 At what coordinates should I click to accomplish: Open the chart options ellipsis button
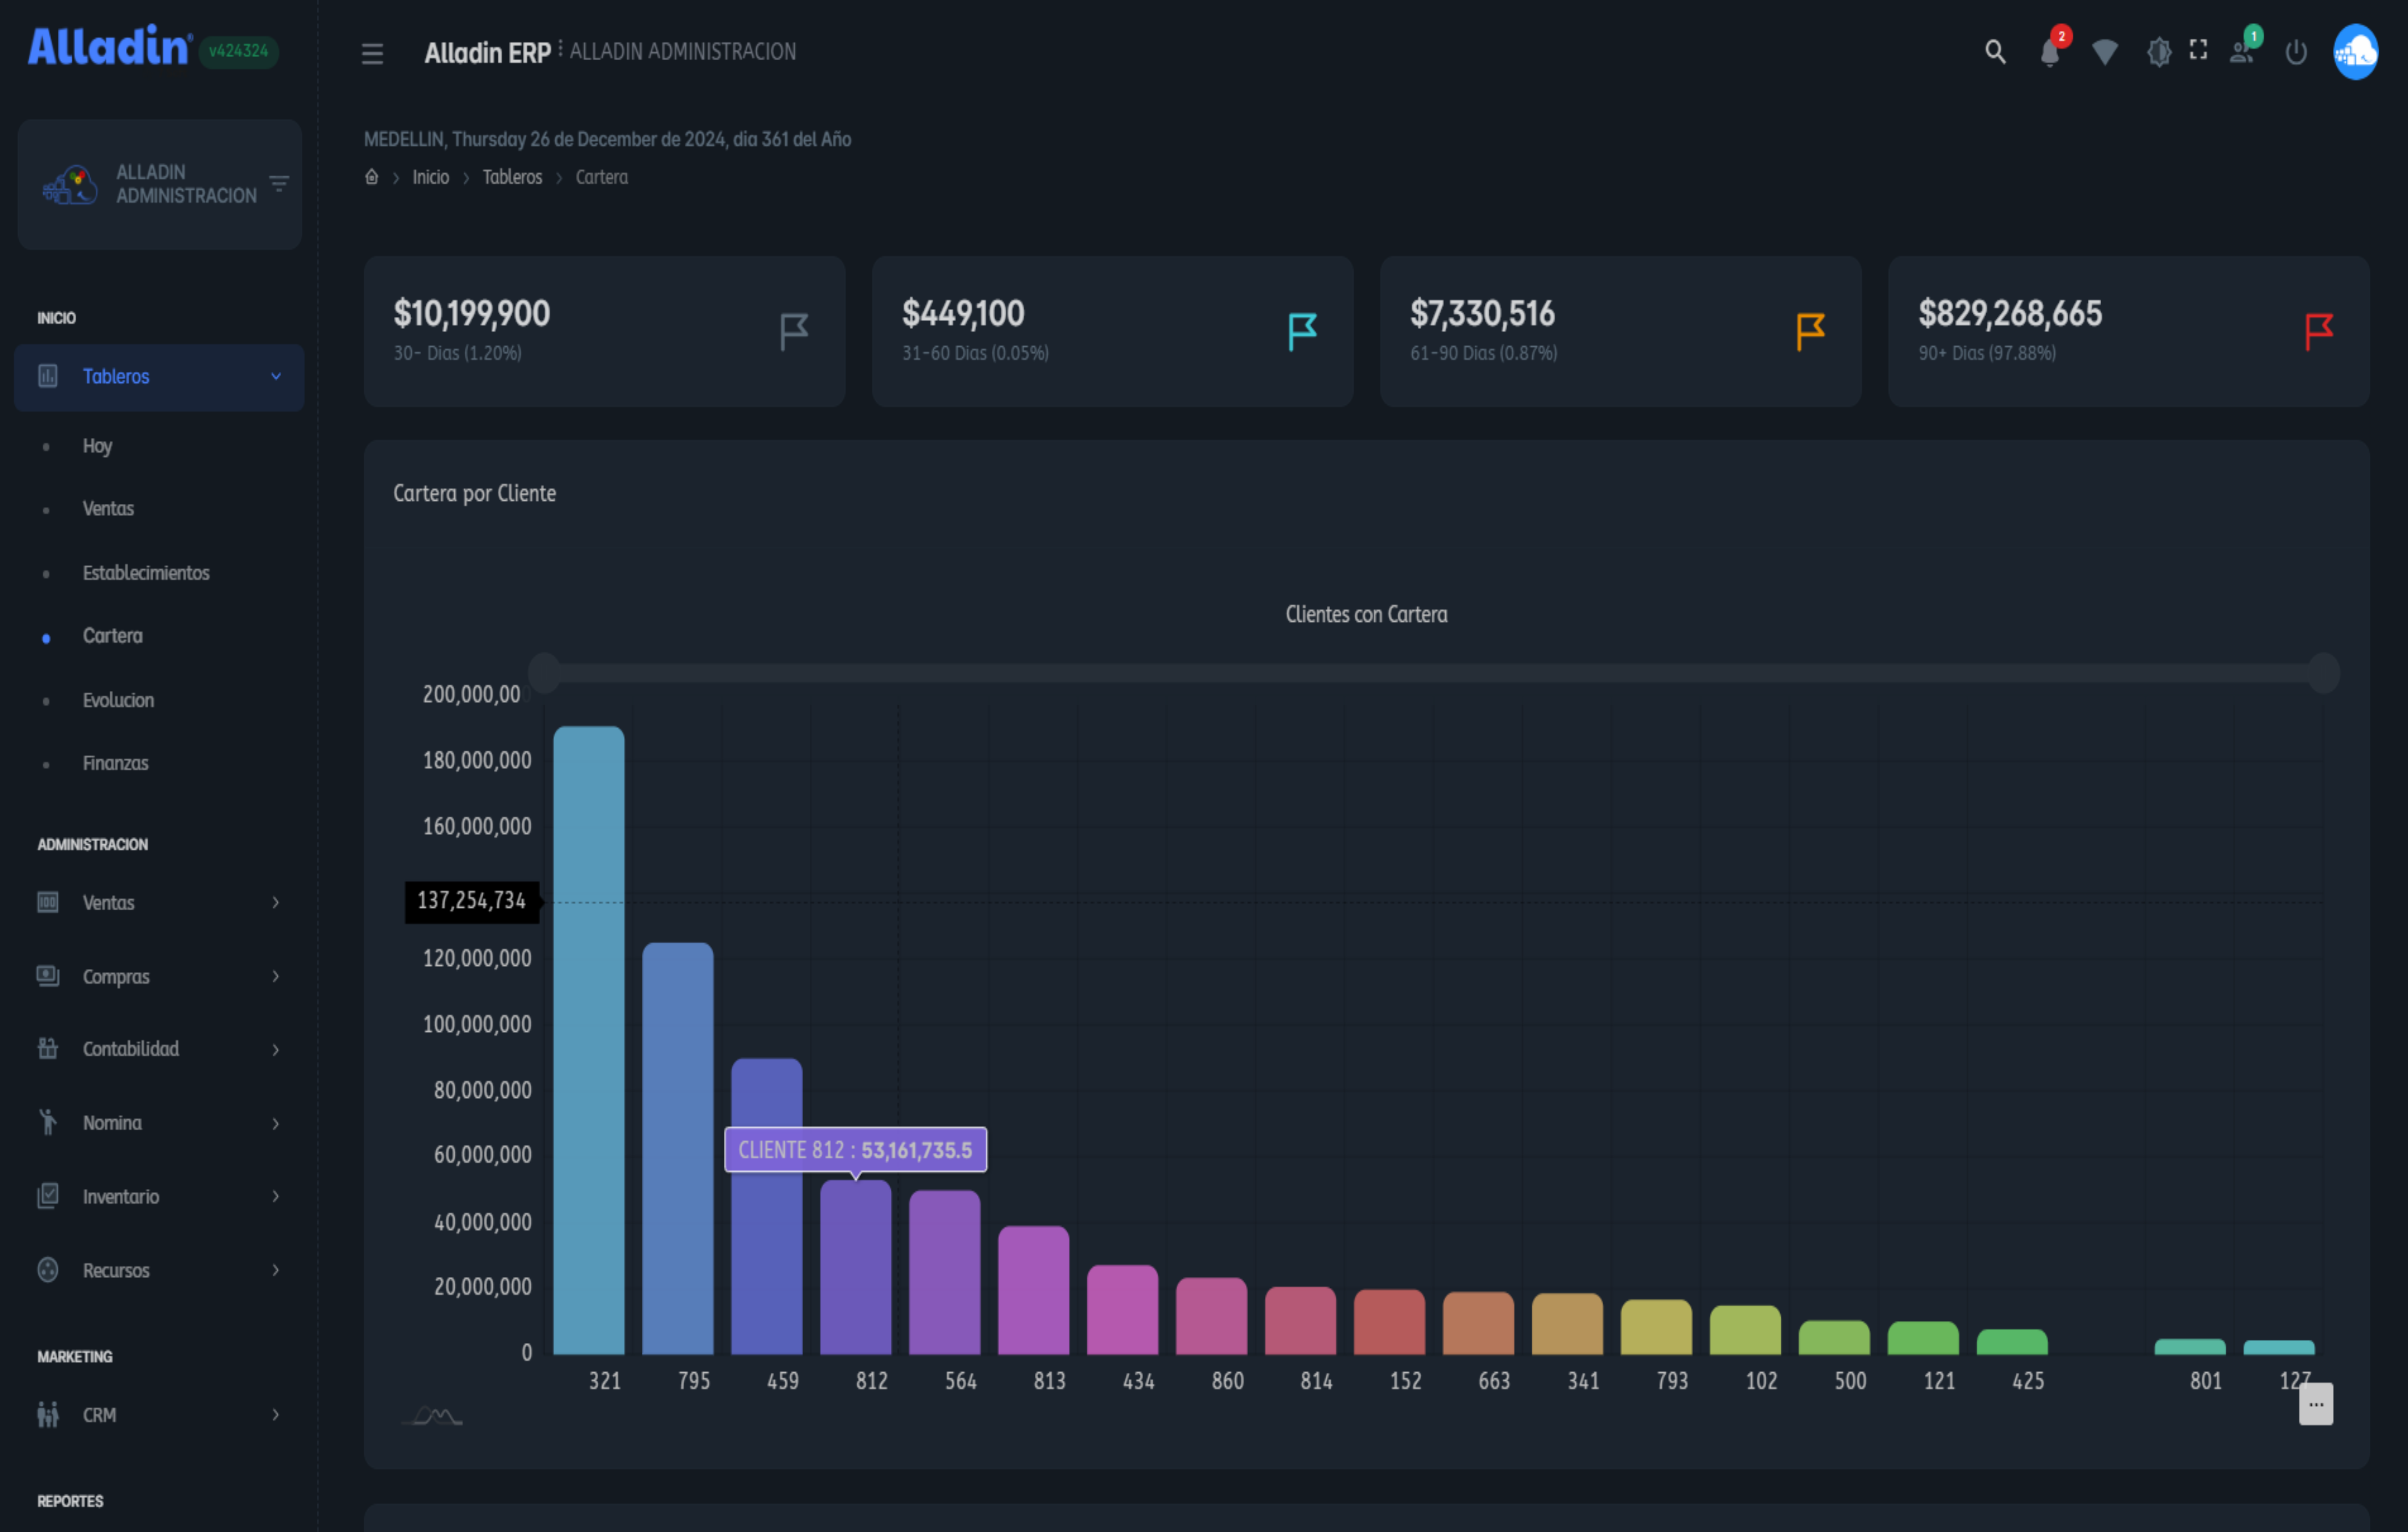coord(2316,1404)
